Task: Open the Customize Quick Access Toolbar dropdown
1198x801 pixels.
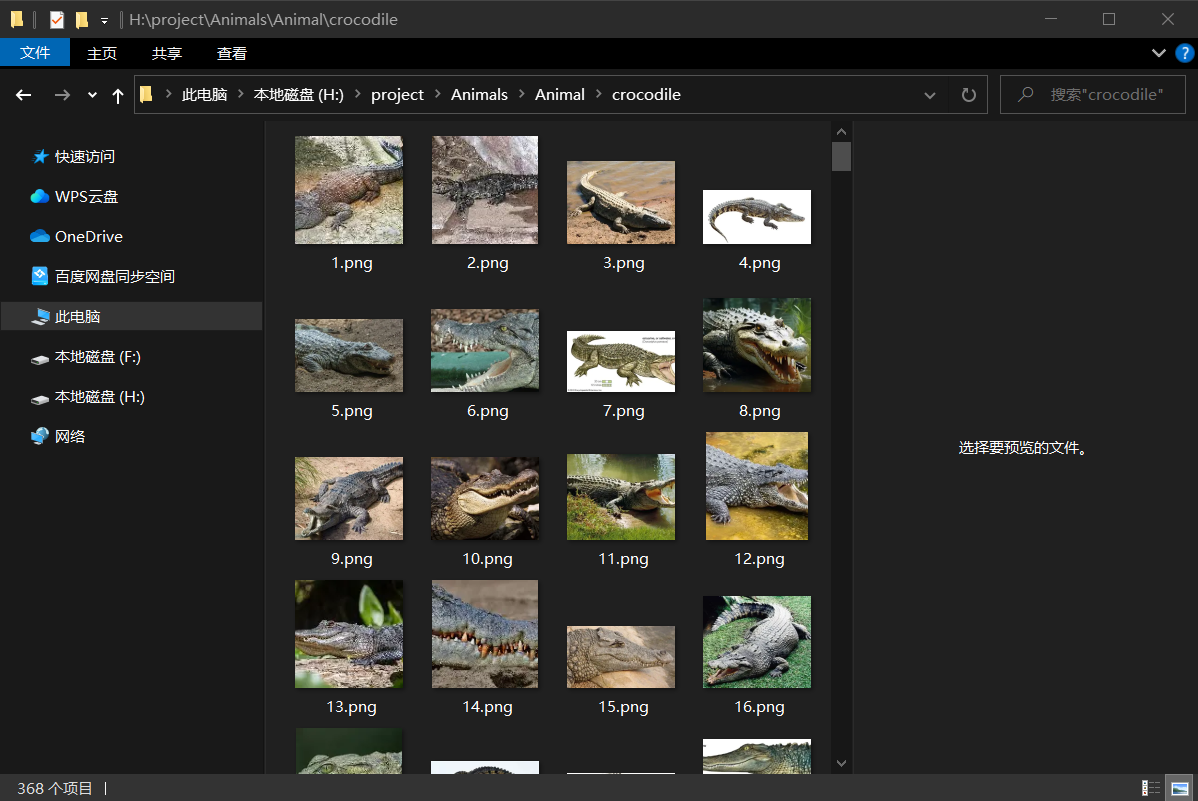Action: (105, 21)
